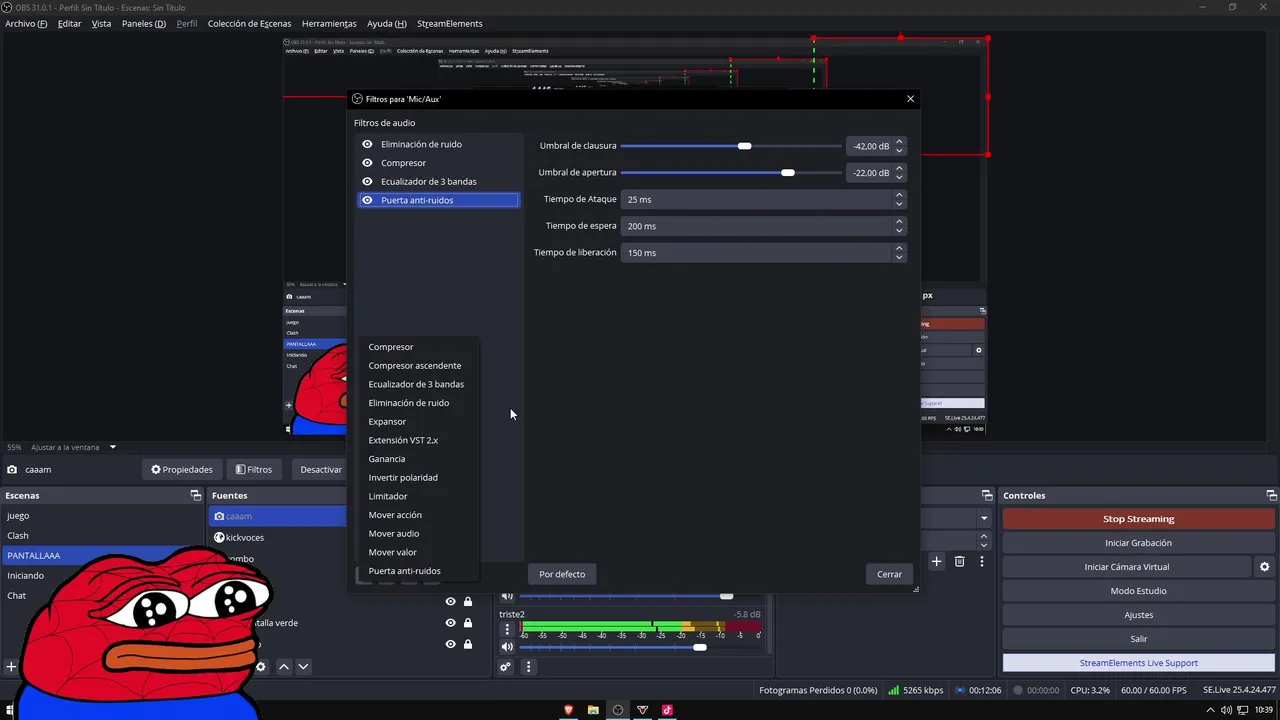Open advanced audio properties gears icon
Screen dimensions: 1280x720
[506, 667]
